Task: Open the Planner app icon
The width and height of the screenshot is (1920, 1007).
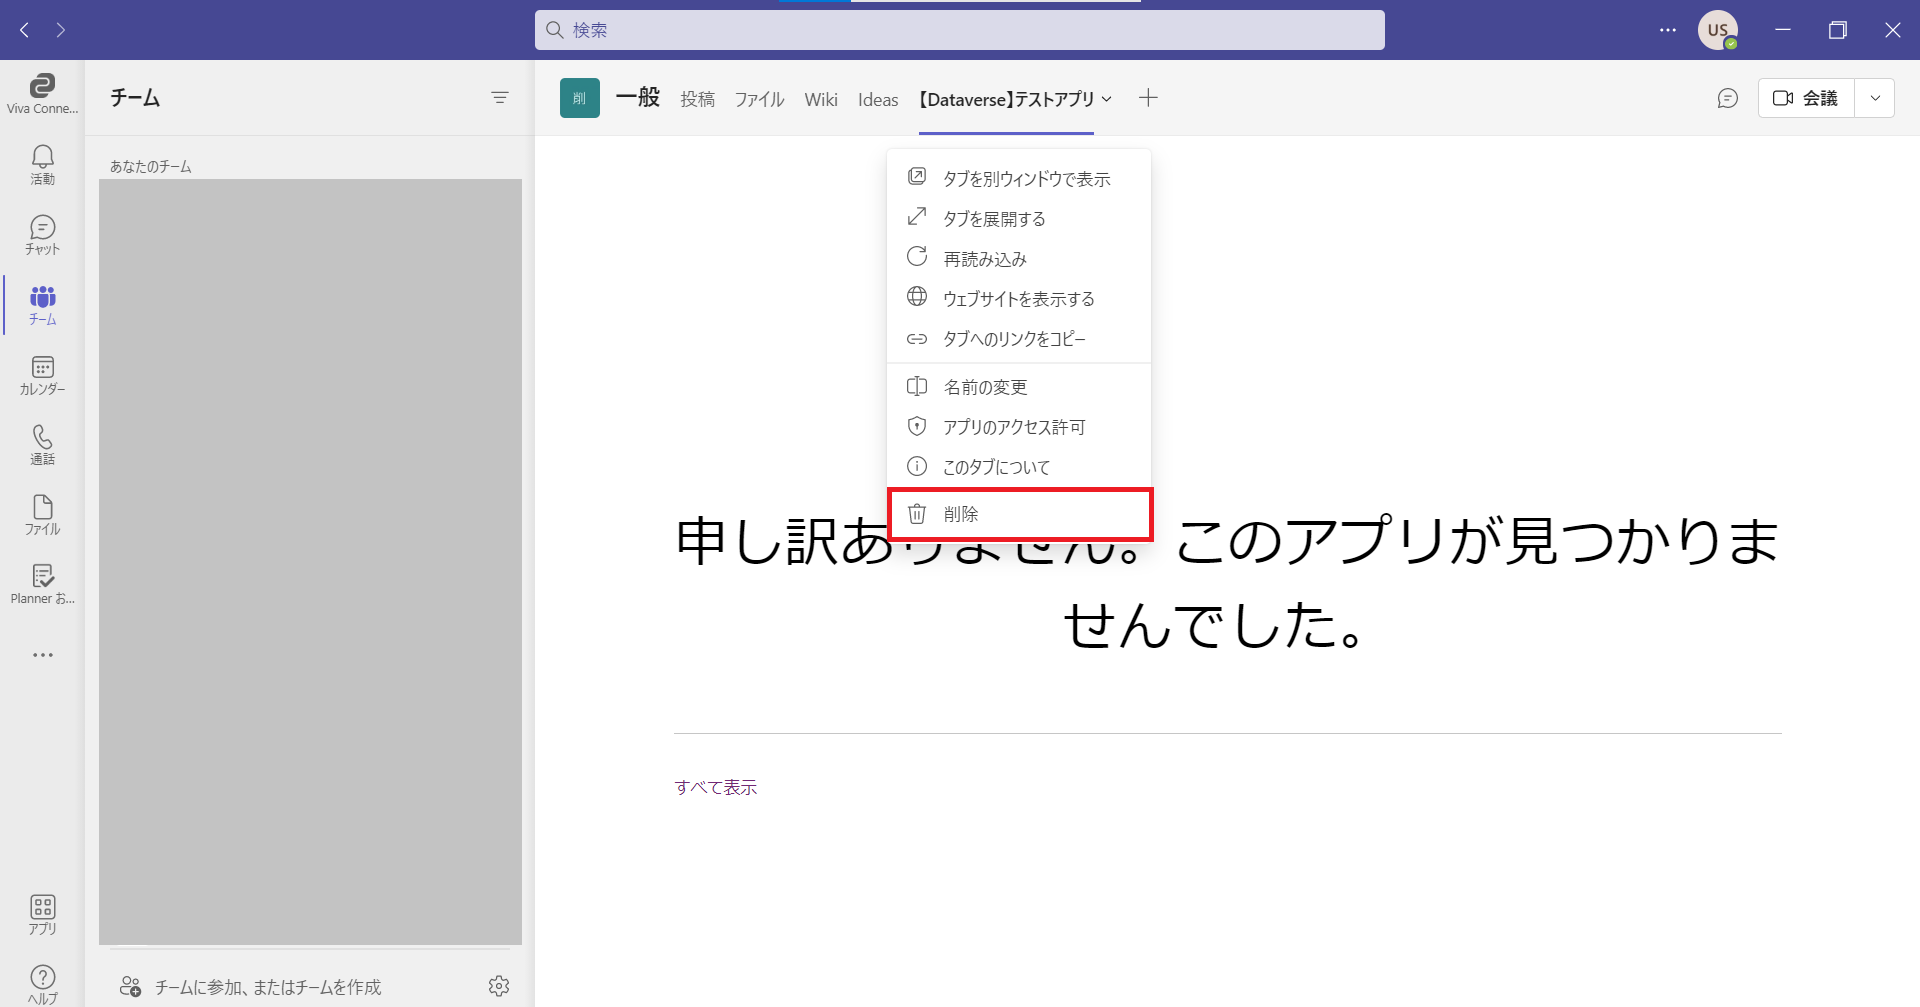Action: coord(42,584)
